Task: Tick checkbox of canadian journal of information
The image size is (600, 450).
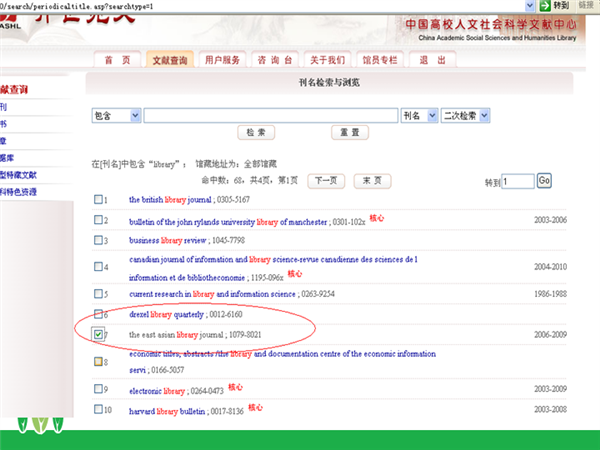Action: coord(98,266)
